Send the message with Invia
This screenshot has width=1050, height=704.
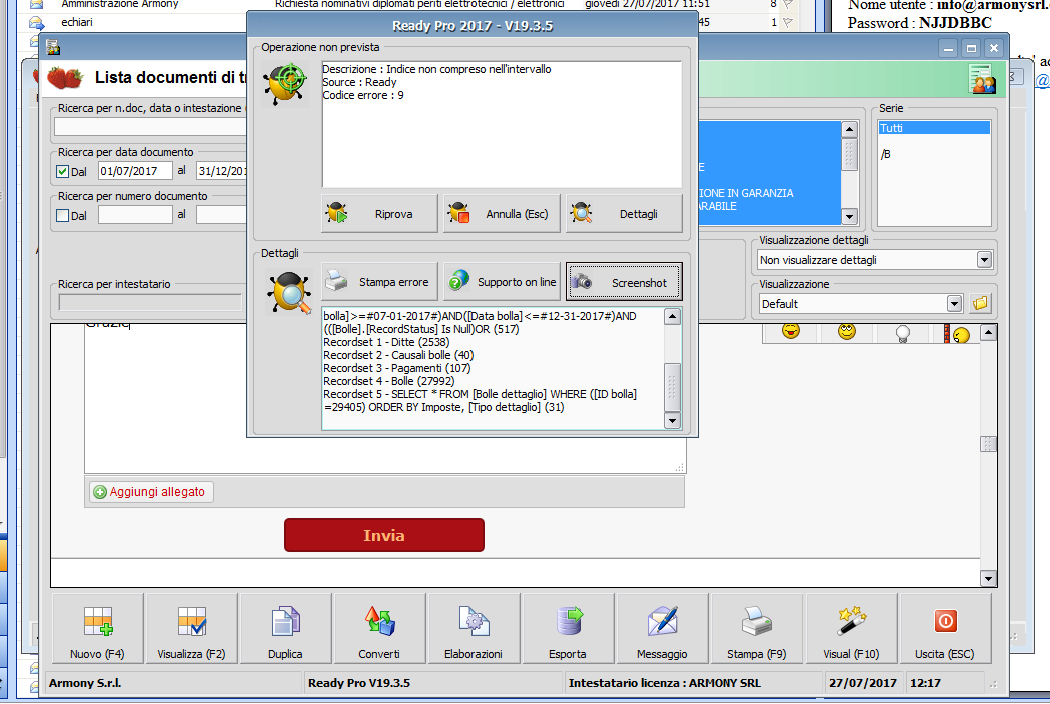pos(384,535)
